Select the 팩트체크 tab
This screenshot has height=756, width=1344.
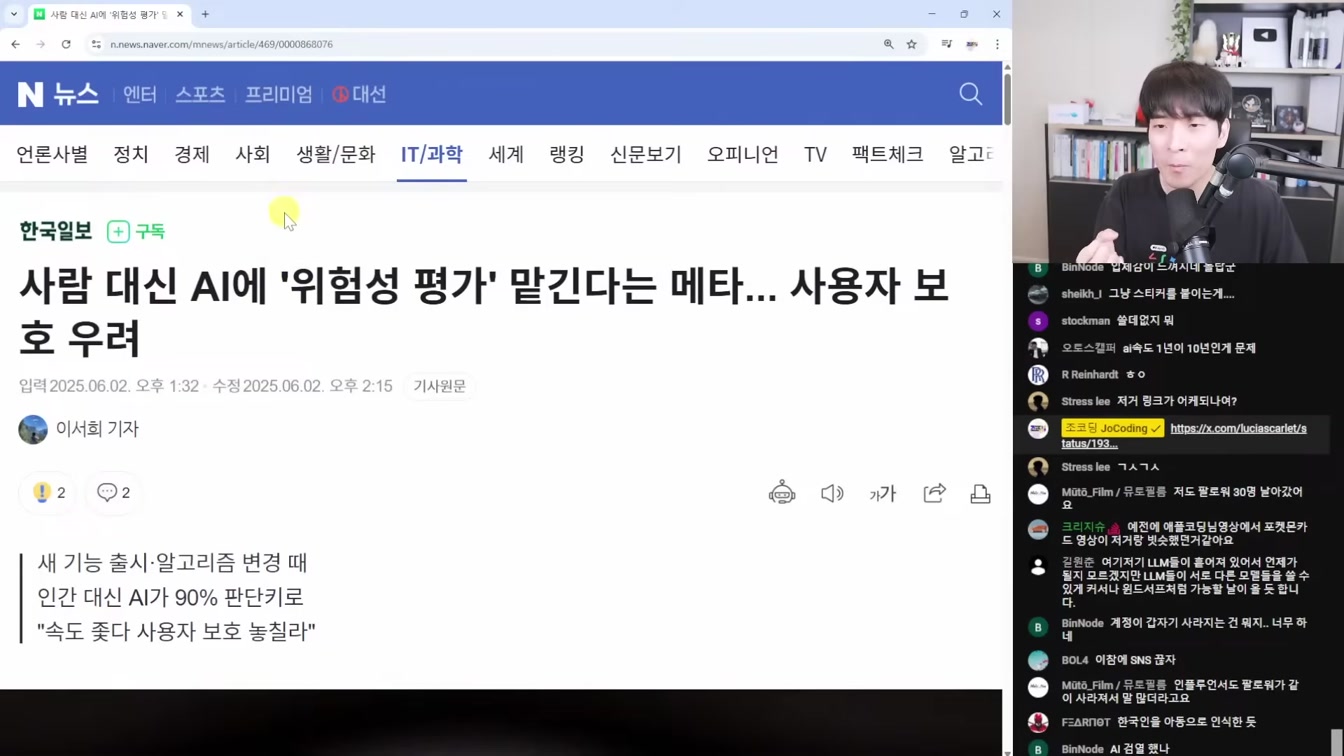coord(887,154)
